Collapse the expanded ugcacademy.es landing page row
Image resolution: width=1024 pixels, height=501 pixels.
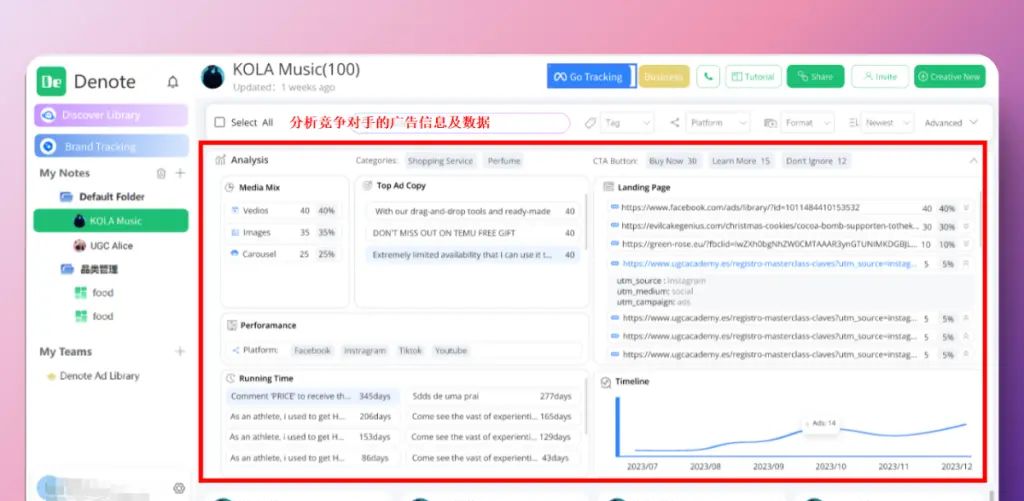click(x=966, y=264)
